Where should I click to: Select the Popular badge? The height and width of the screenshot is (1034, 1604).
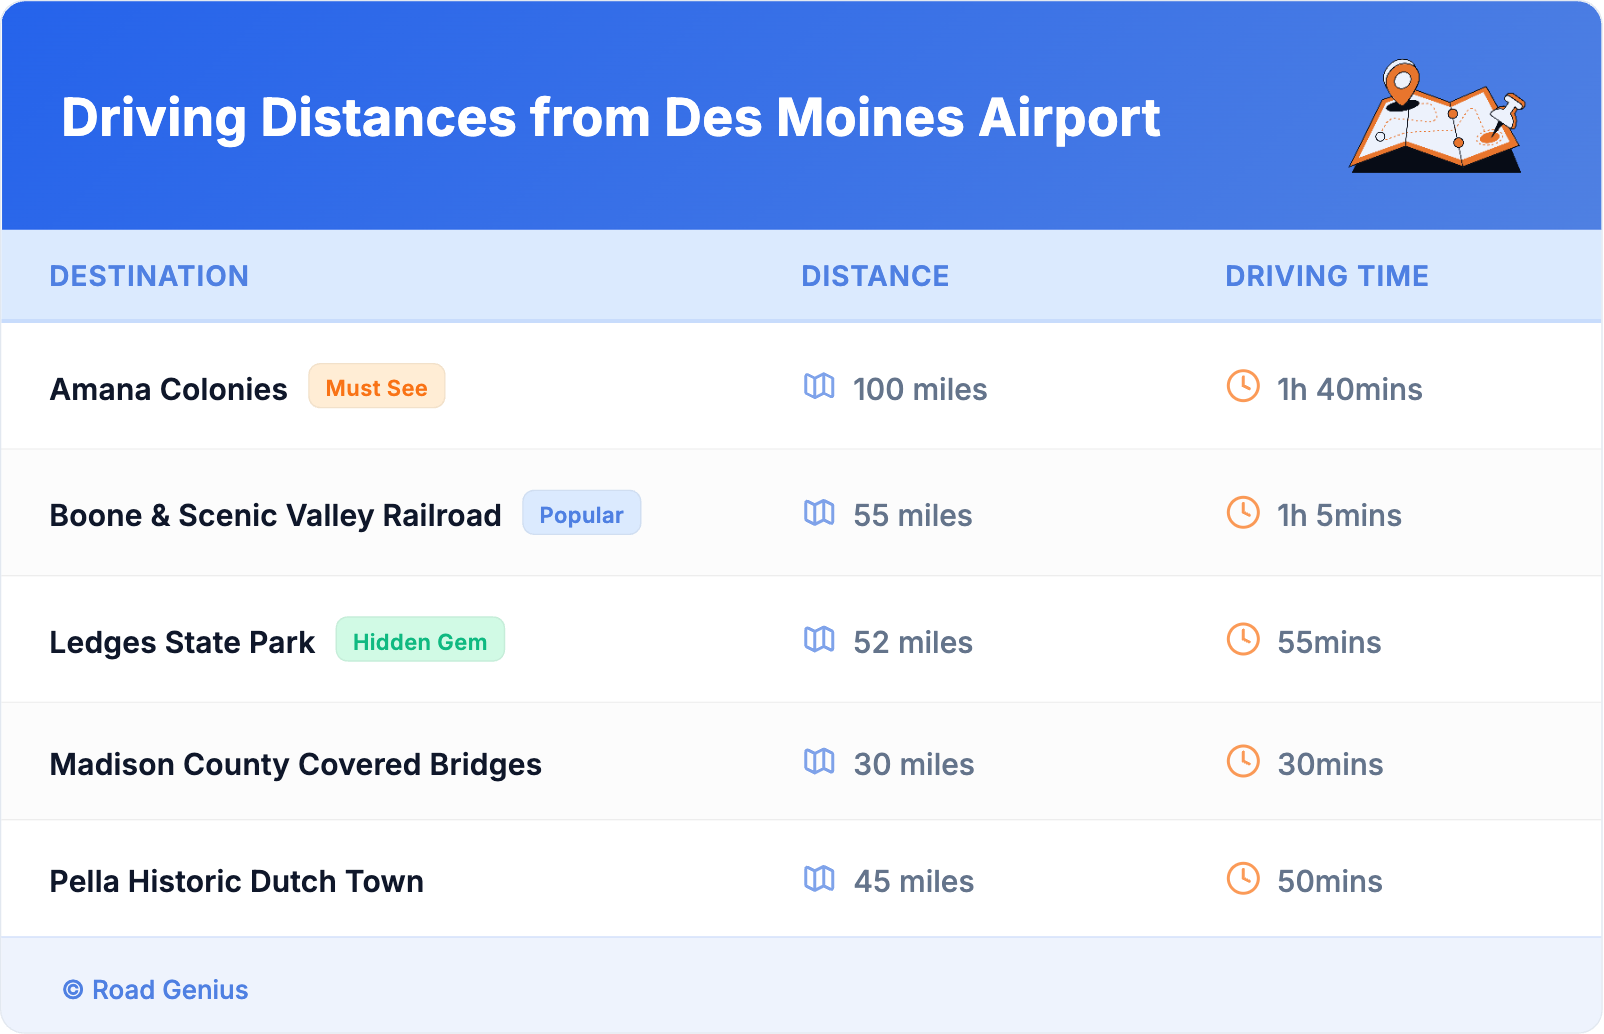(581, 514)
